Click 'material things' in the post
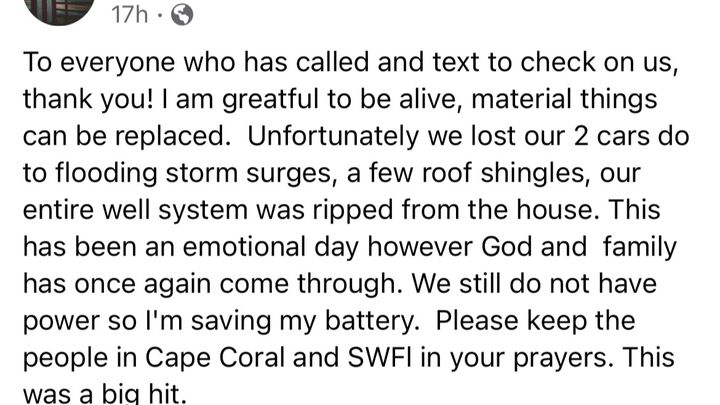The height and width of the screenshot is (405, 720). click(x=564, y=100)
